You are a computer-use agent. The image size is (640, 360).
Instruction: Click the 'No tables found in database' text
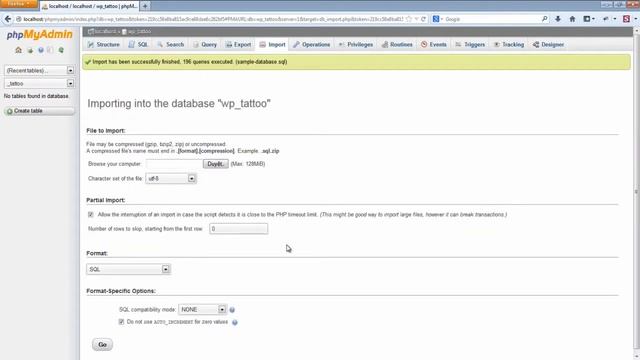click(36, 96)
